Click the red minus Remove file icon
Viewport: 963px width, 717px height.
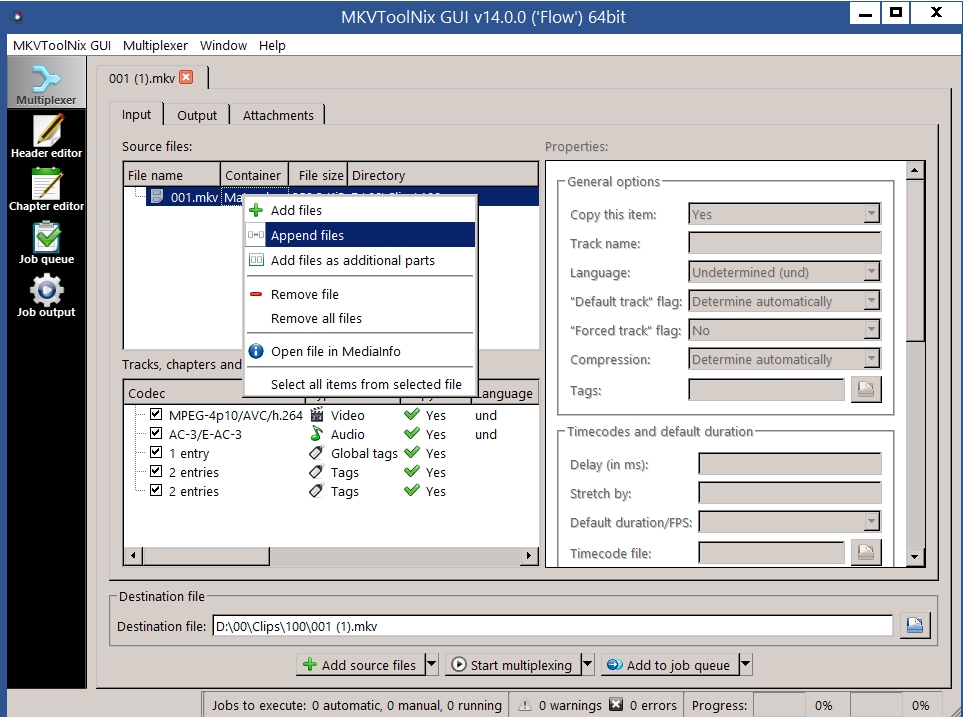click(x=256, y=294)
